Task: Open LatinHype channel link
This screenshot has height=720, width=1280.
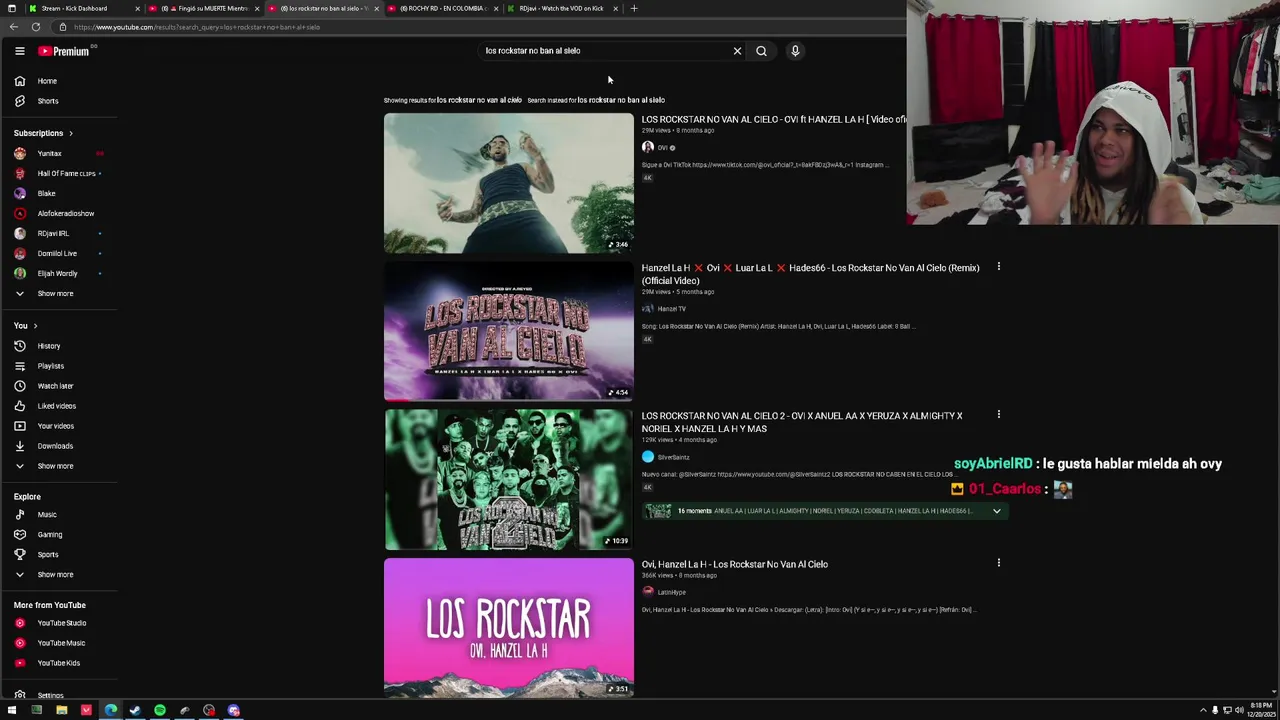Action: pyautogui.click(x=671, y=592)
